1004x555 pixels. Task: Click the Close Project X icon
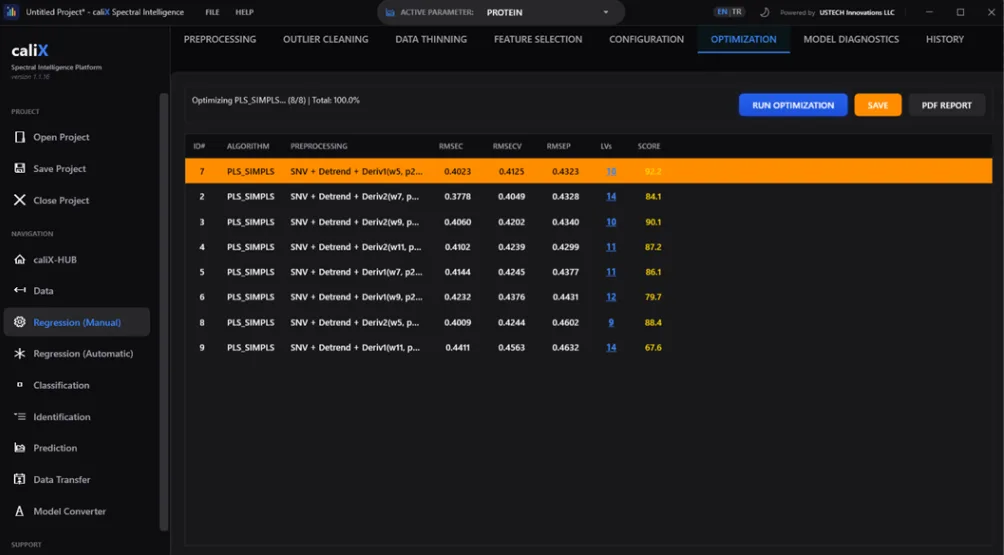pos(20,200)
